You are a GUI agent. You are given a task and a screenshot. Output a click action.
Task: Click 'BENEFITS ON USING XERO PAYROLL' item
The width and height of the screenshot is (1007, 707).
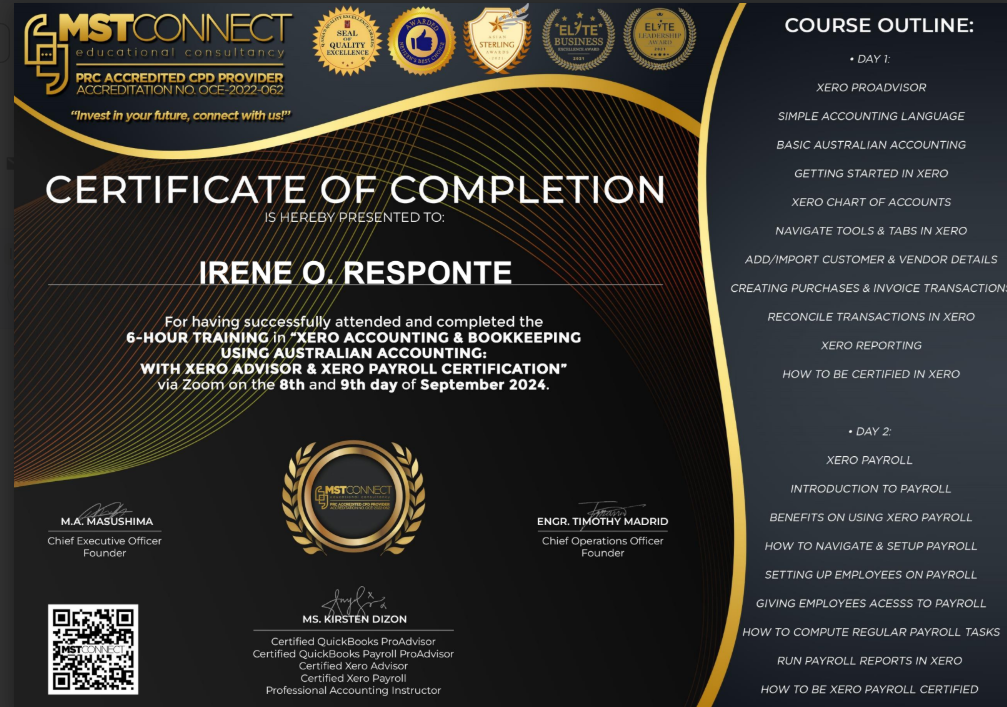tap(870, 517)
